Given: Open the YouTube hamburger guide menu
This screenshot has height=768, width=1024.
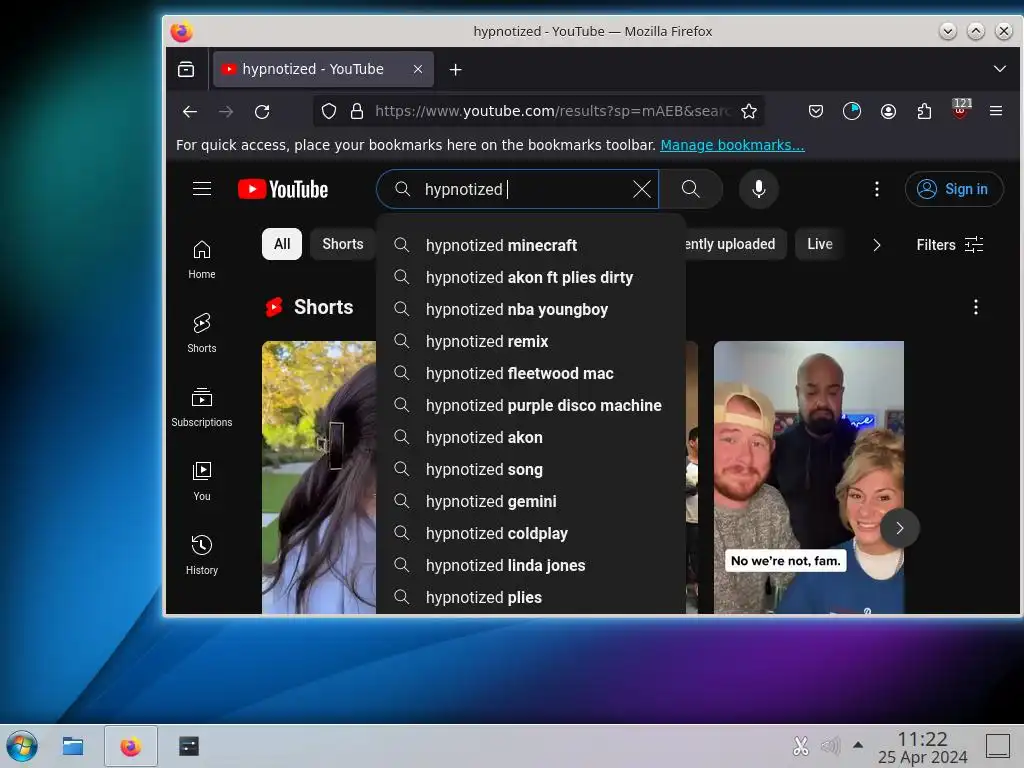Looking at the screenshot, I should coord(202,189).
